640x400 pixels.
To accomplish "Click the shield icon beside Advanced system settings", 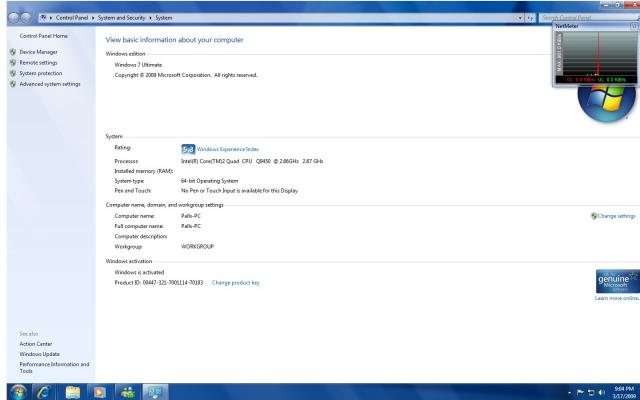I will [x=13, y=84].
